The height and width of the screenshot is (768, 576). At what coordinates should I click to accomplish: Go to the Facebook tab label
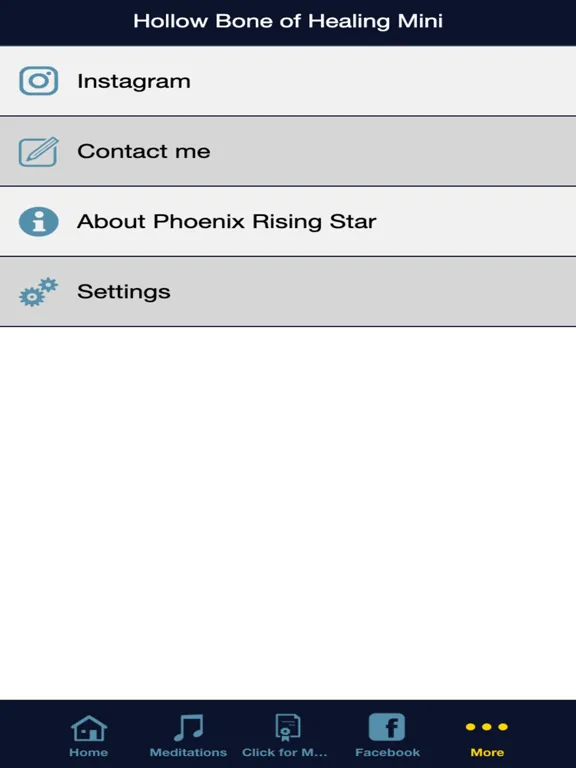click(x=387, y=752)
